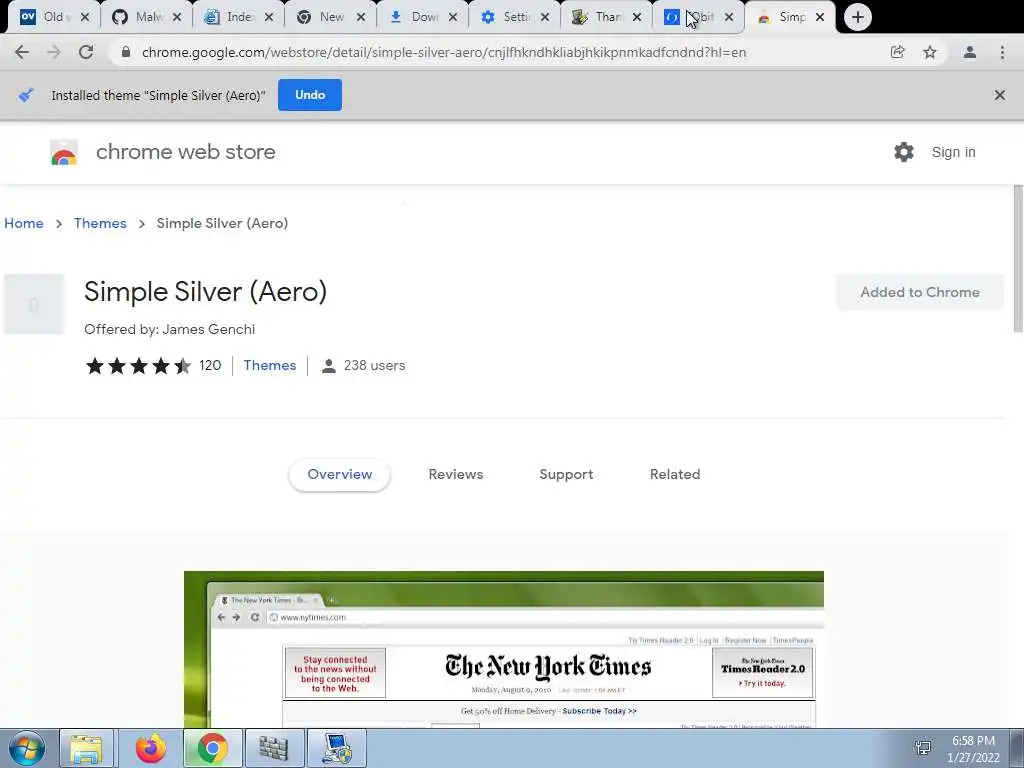Click the browser forward arrow
The width and height of the screenshot is (1024, 768).
[54, 52]
